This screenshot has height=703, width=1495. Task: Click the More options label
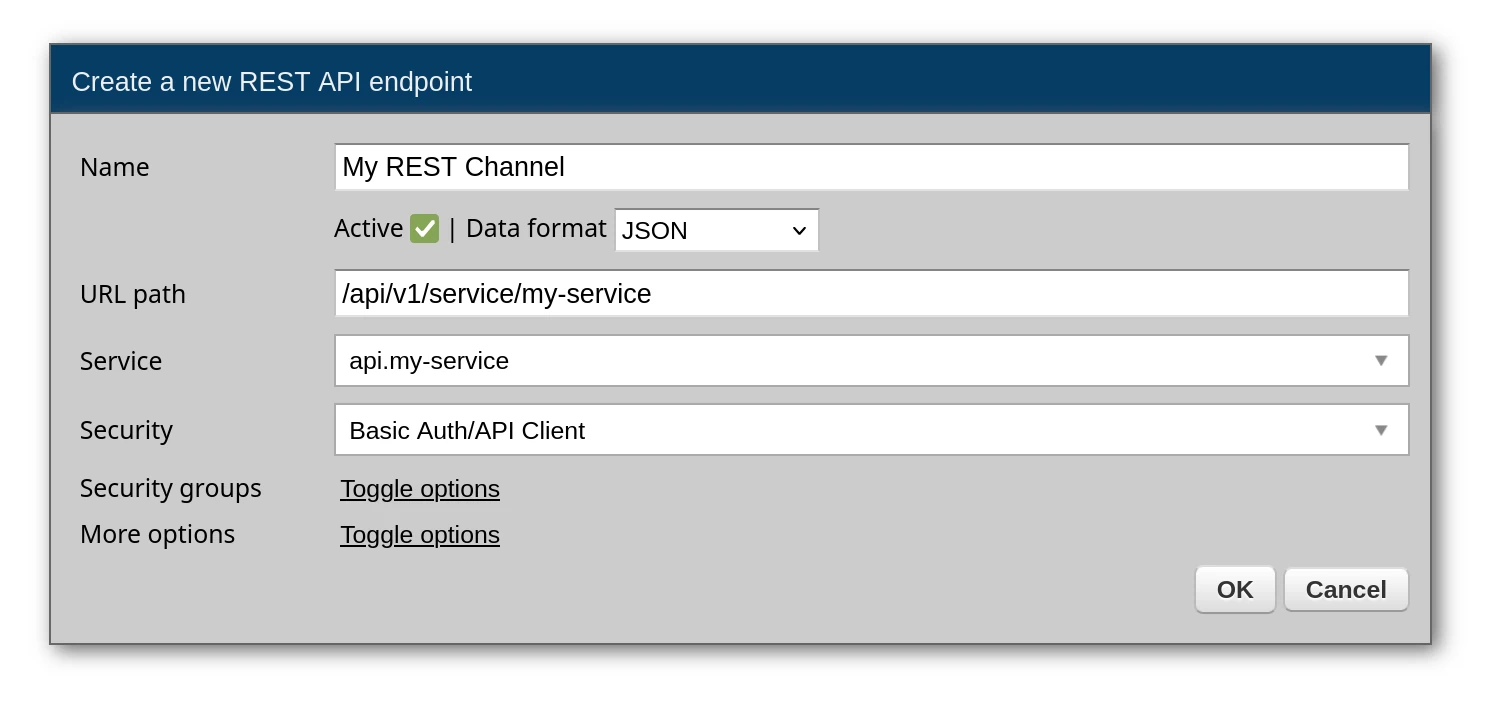[158, 534]
